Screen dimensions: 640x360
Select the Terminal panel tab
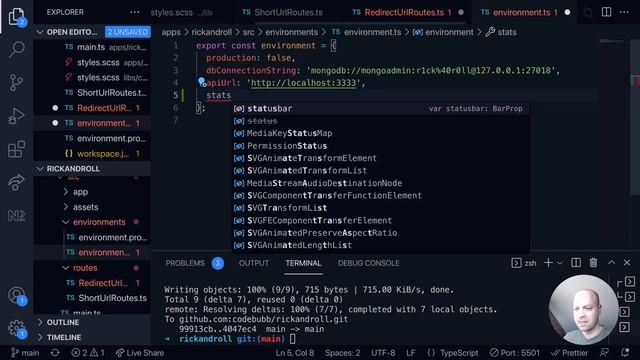(x=303, y=263)
